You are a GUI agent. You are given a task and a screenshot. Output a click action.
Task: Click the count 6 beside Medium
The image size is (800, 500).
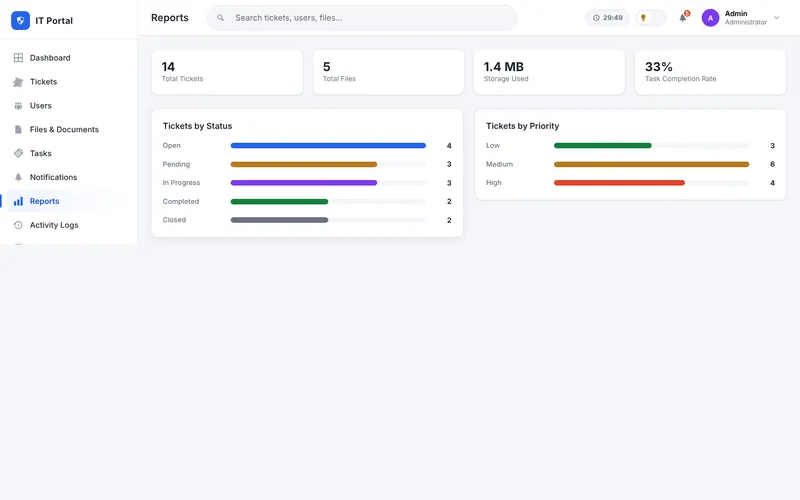click(772, 164)
